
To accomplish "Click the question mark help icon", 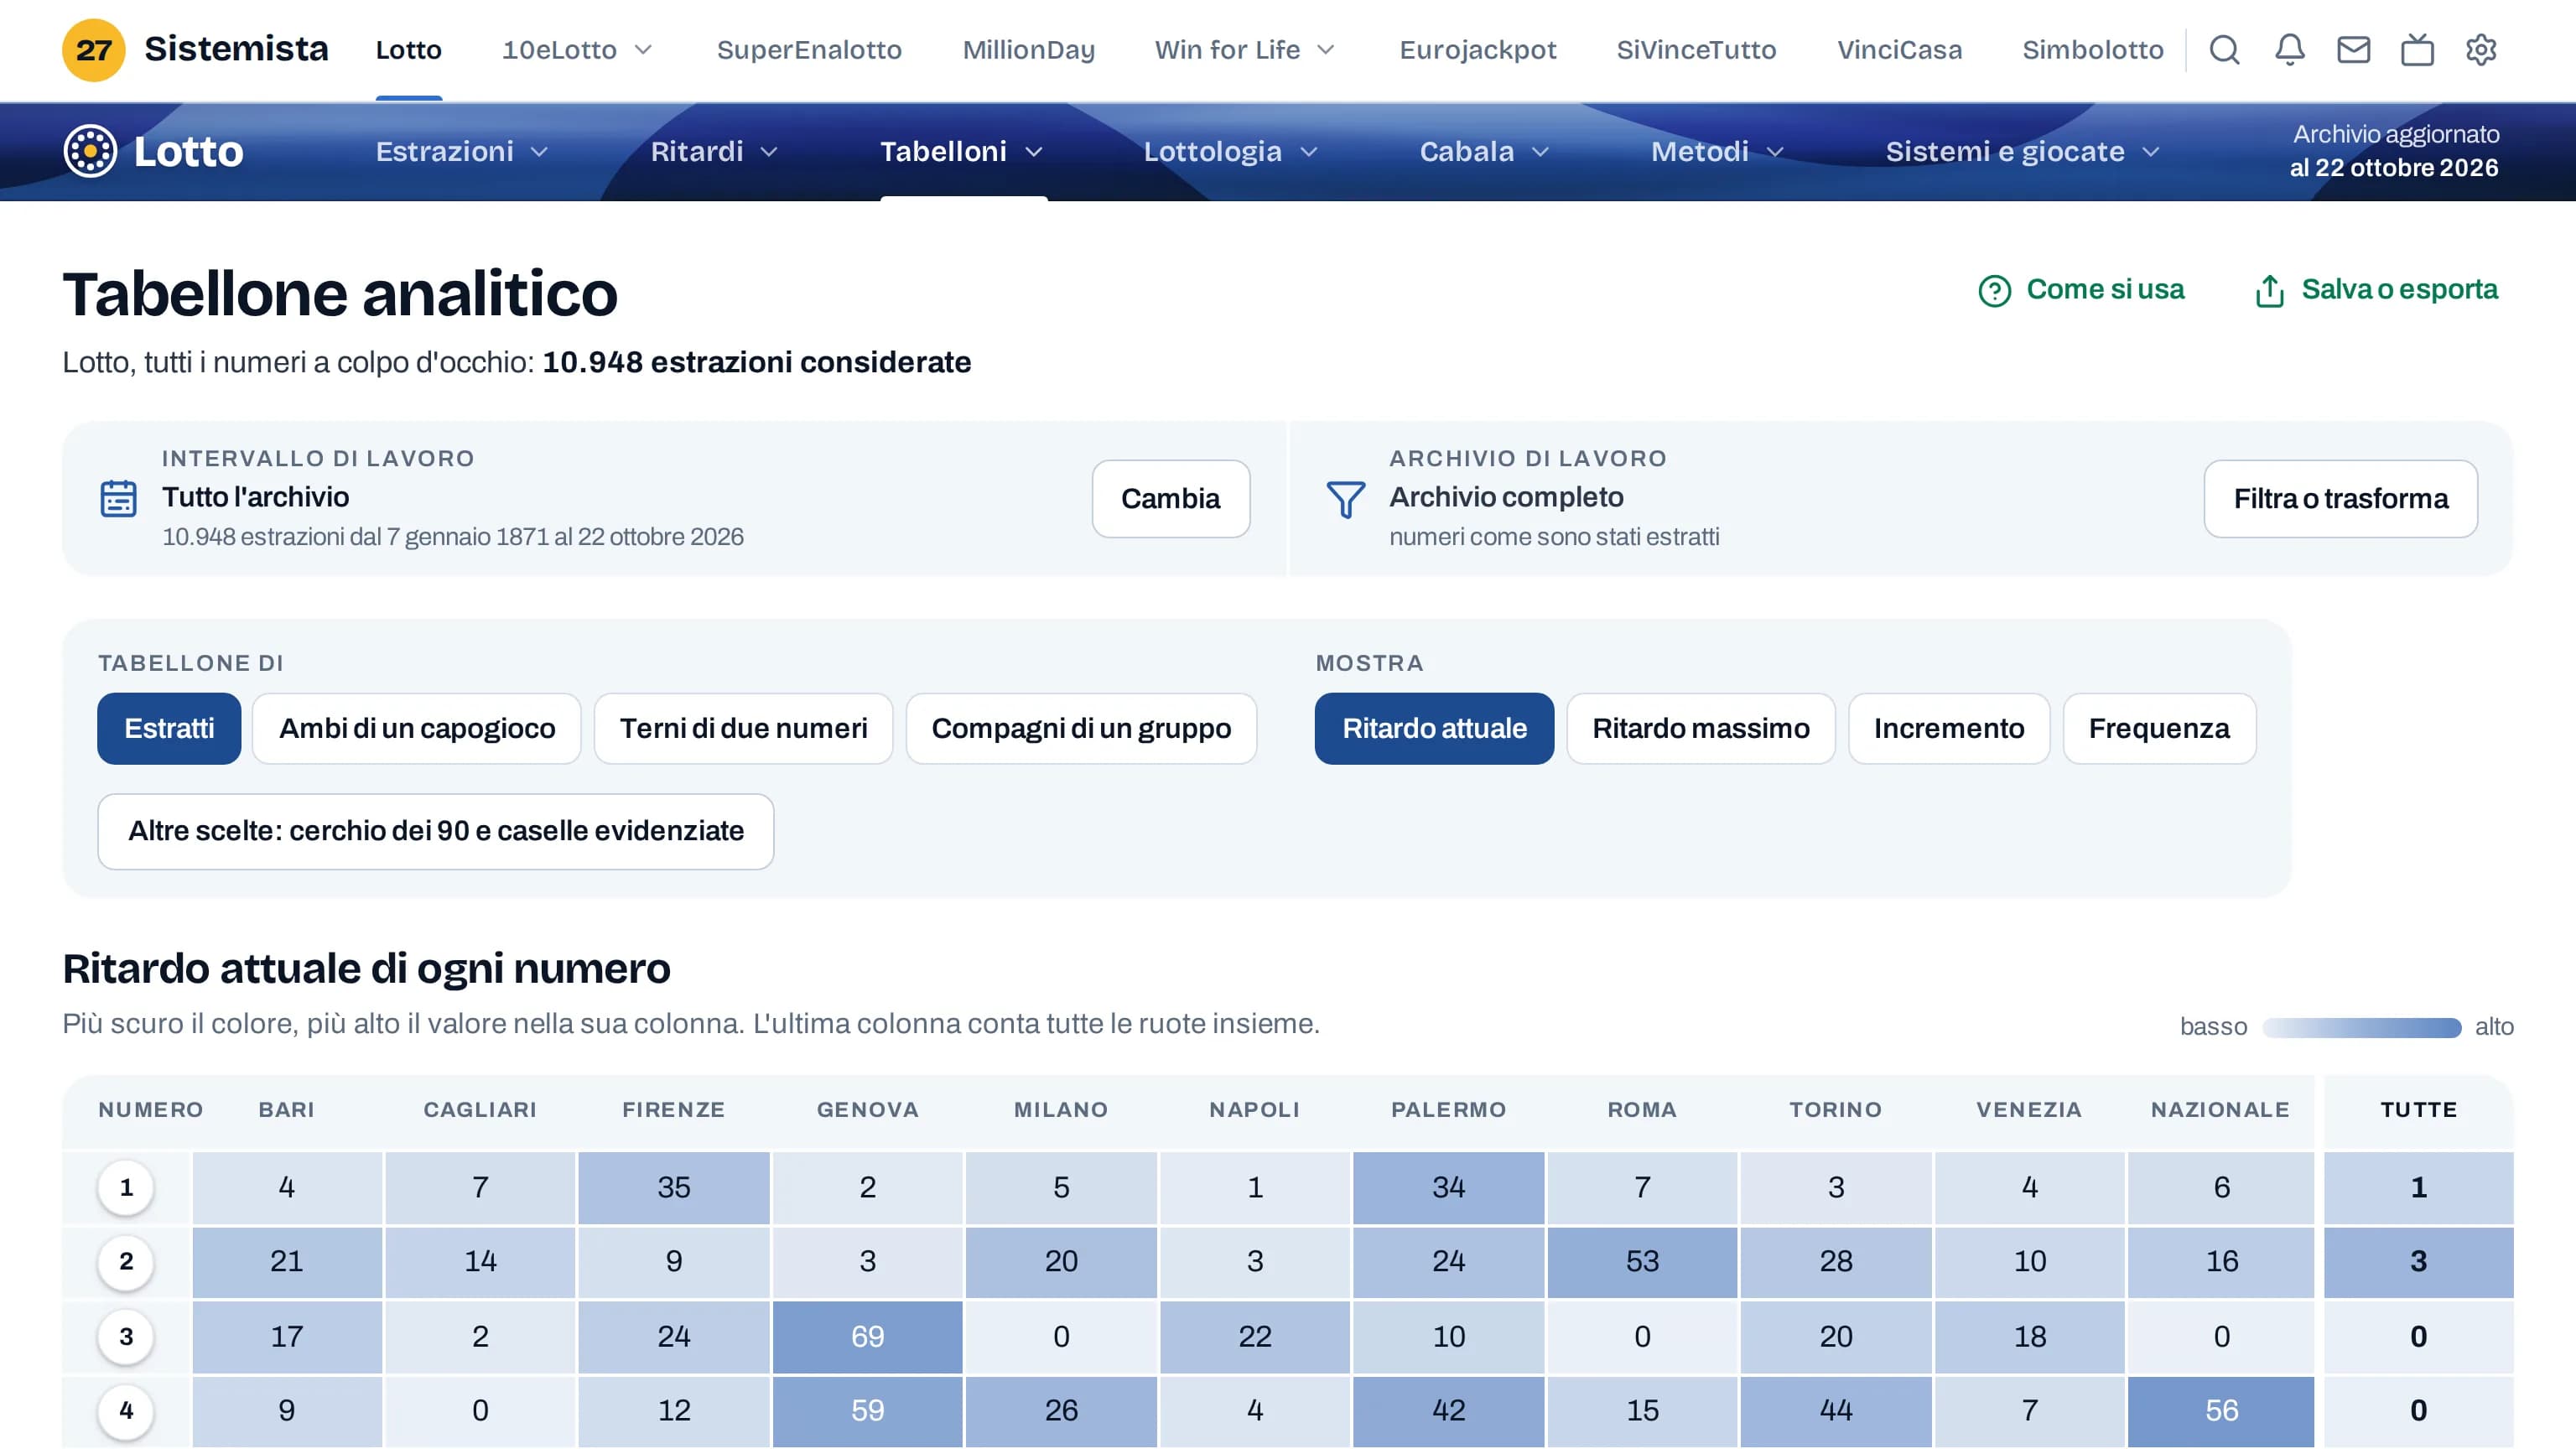I will (x=1994, y=291).
